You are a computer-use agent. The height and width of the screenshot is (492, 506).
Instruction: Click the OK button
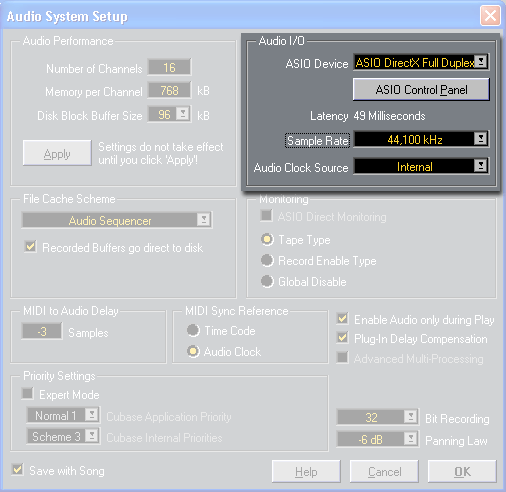point(462,471)
